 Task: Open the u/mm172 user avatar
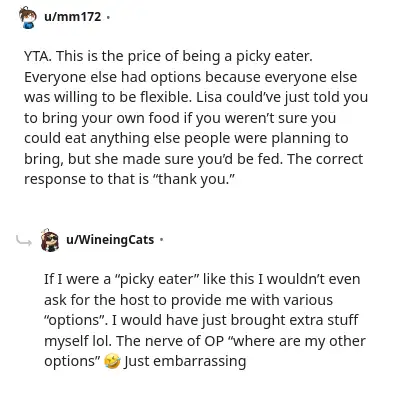point(27,17)
